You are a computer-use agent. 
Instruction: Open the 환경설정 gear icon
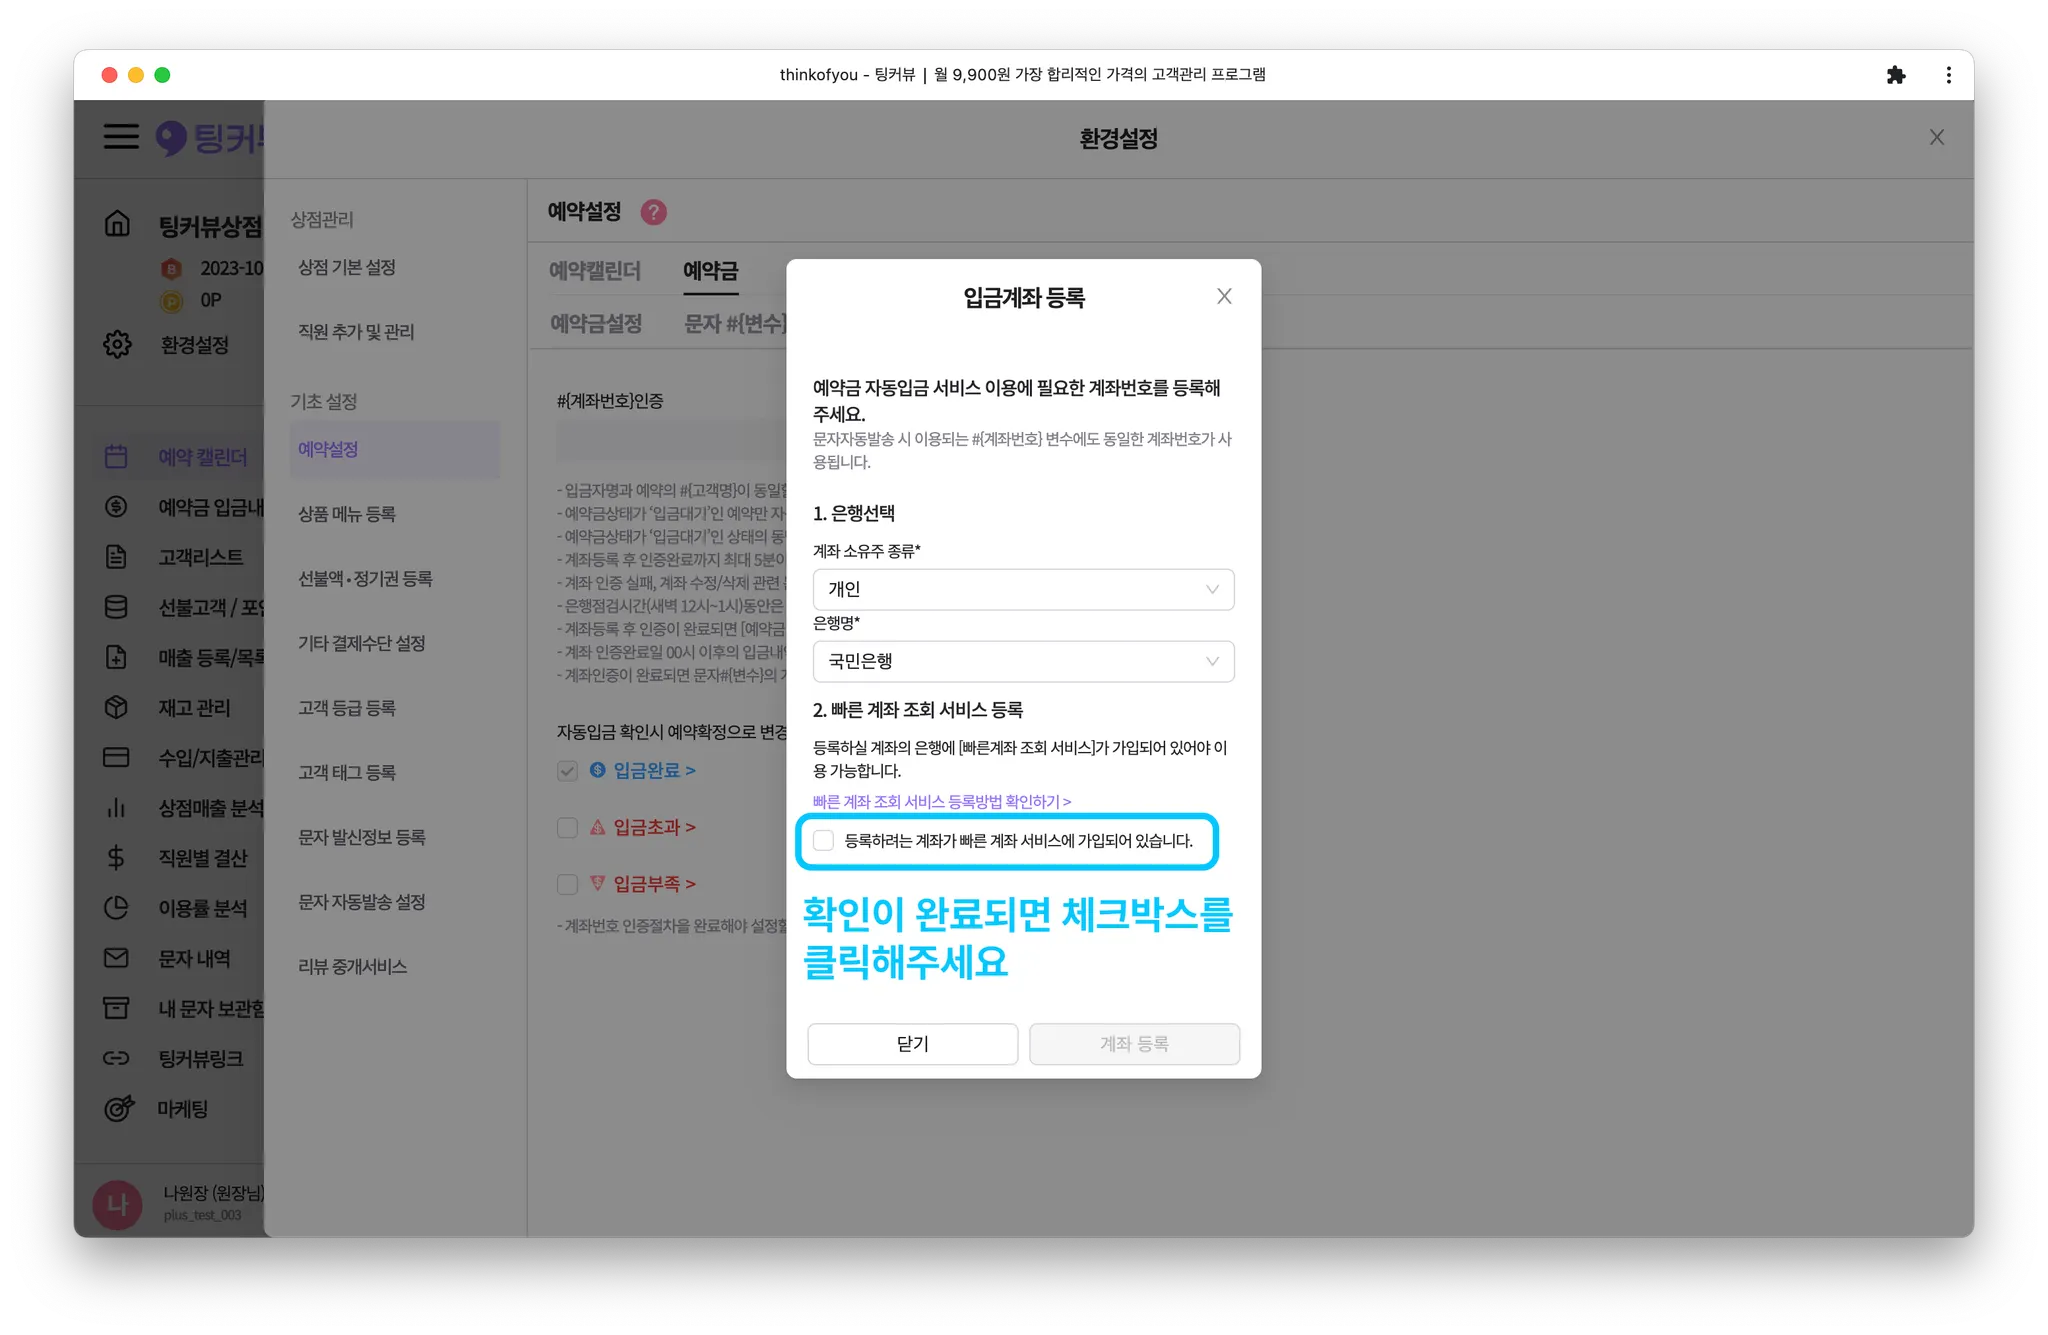pyautogui.click(x=117, y=344)
